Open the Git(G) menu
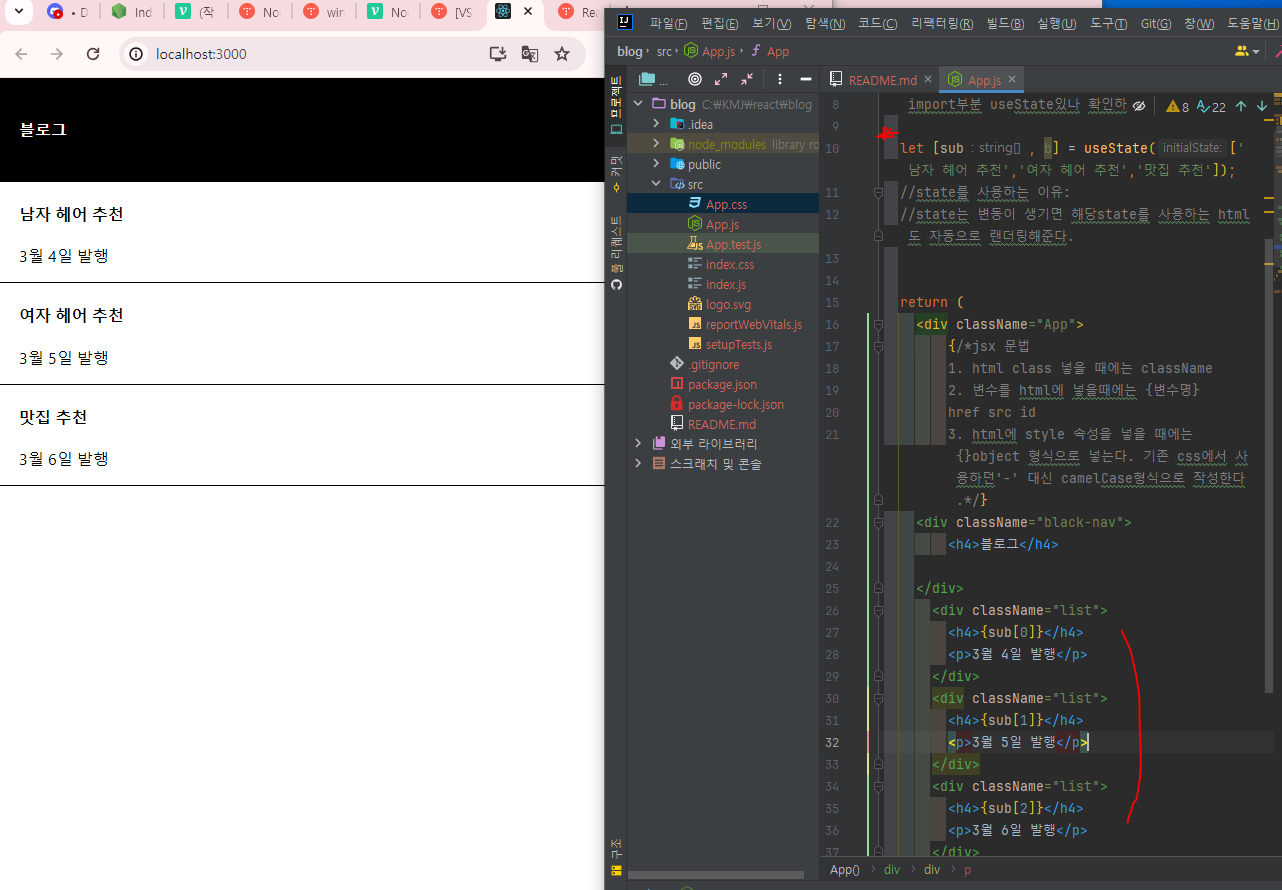Image resolution: width=1282 pixels, height=890 pixels. (x=1156, y=23)
